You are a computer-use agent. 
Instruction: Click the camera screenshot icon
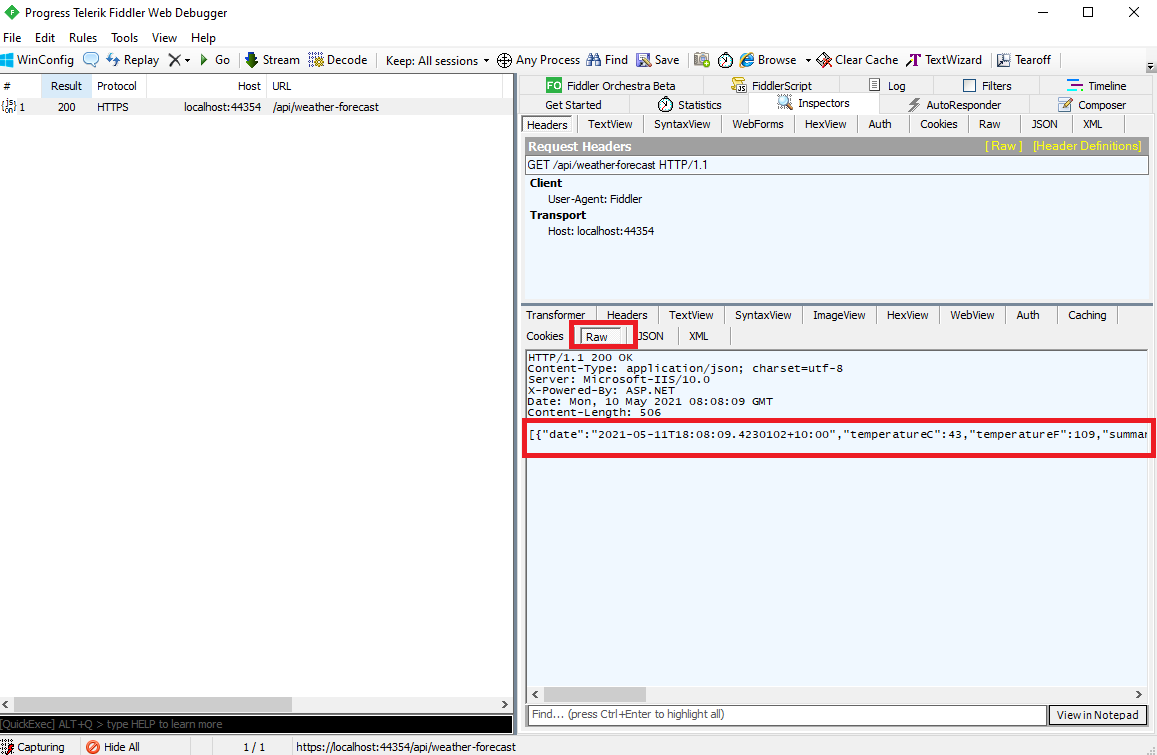702,60
